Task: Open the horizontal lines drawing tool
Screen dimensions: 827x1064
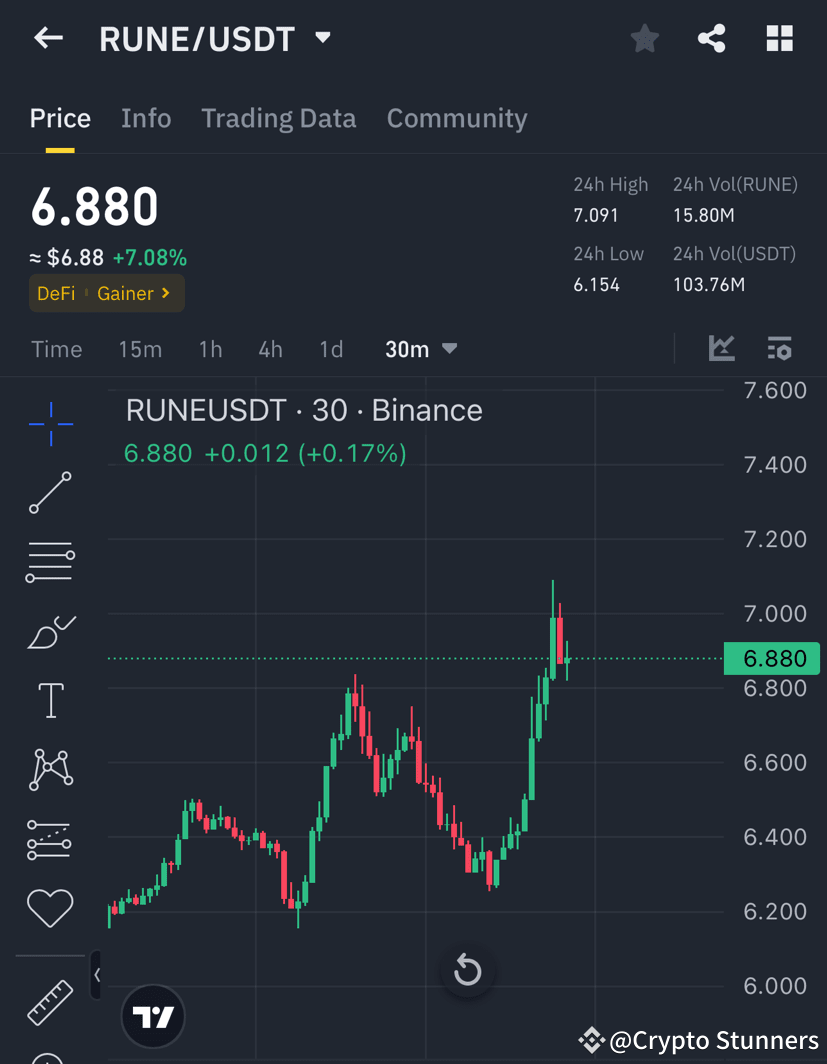Action: (50, 561)
